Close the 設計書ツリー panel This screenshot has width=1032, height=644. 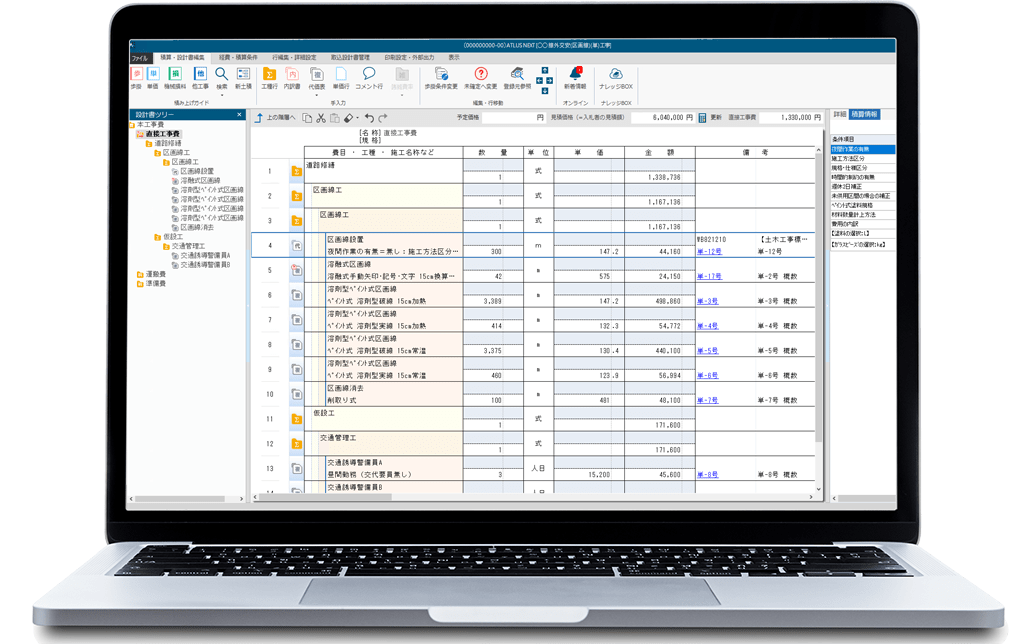(x=239, y=115)
